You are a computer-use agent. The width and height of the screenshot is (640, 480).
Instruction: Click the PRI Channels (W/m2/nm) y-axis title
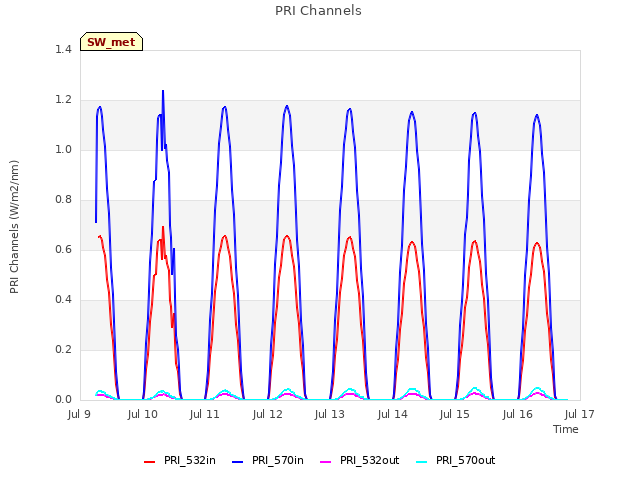[14, 227]
